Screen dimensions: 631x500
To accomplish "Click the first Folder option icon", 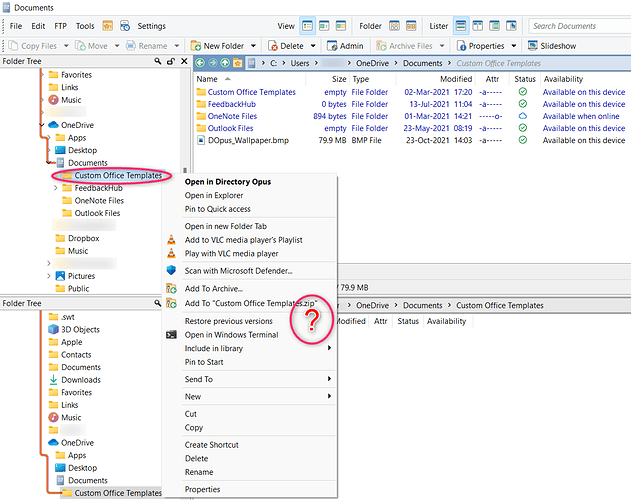I will pos(394,26).
